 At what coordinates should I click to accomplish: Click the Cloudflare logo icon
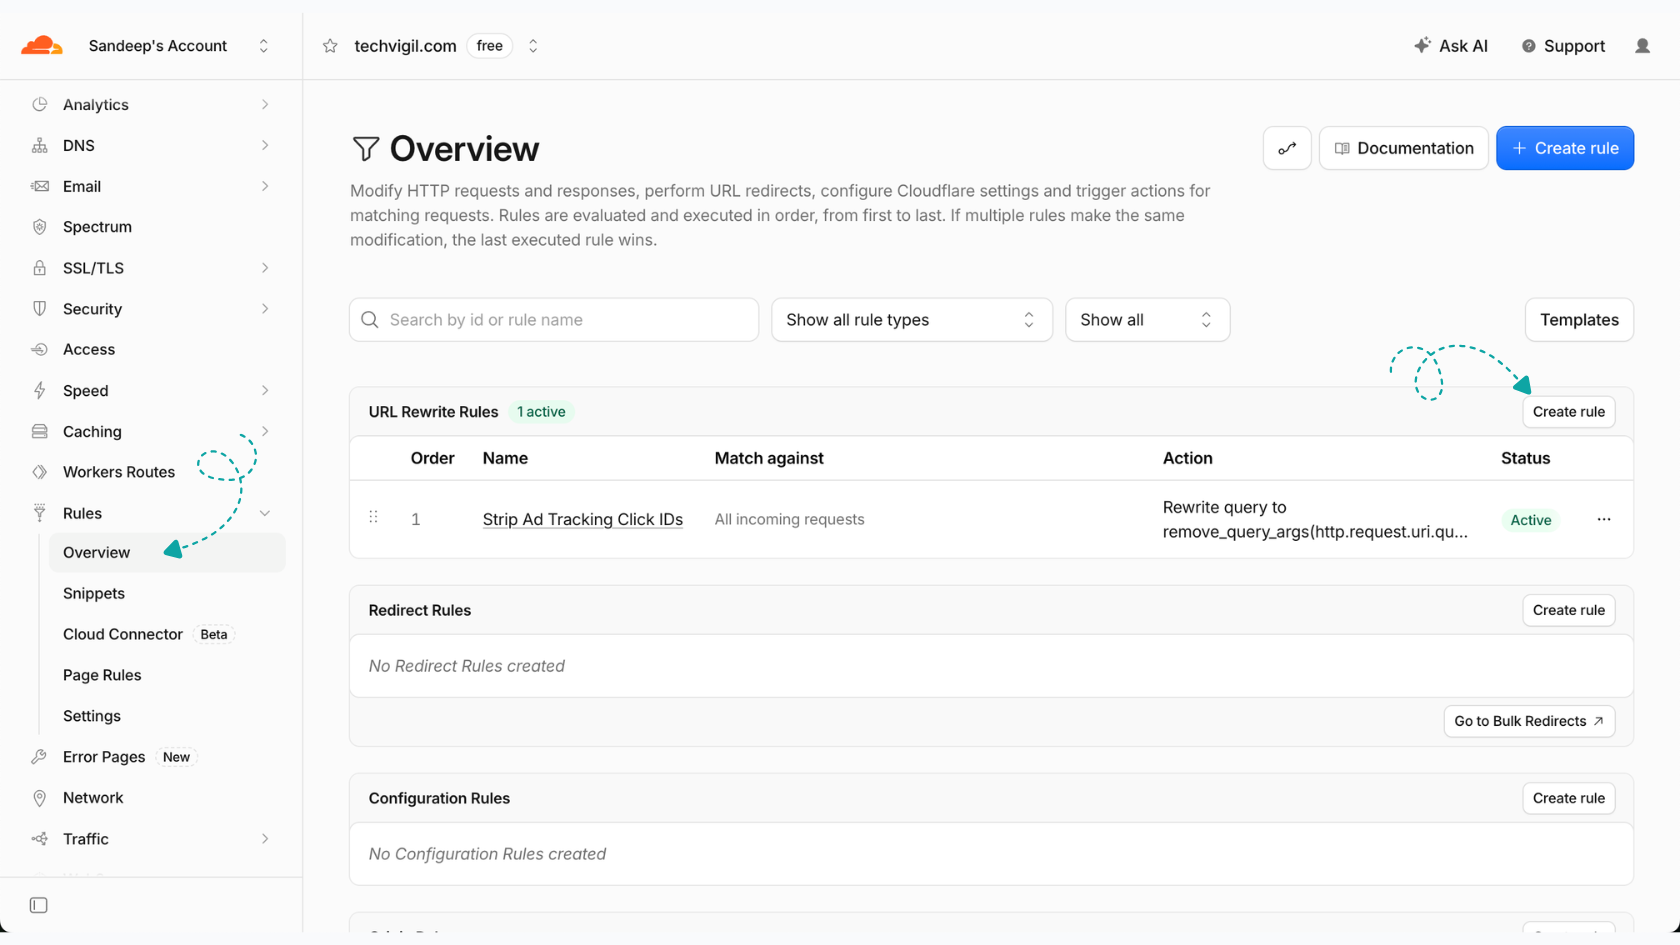[42, 46]
